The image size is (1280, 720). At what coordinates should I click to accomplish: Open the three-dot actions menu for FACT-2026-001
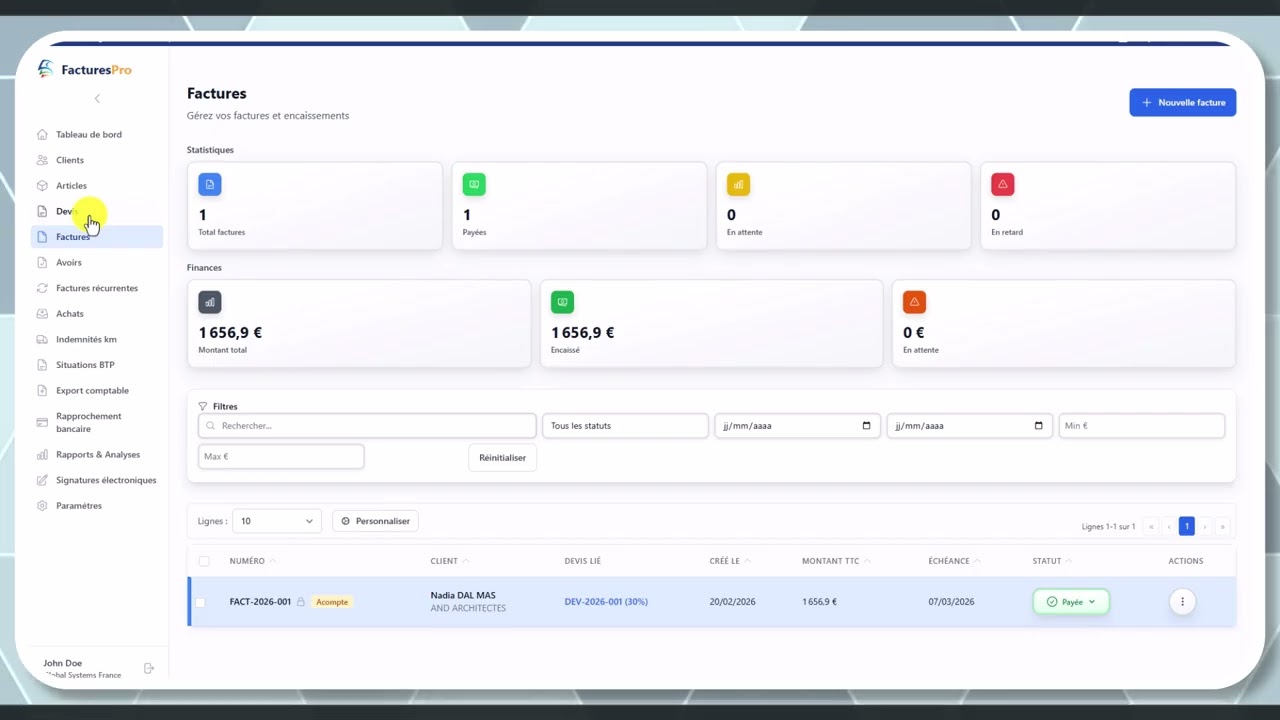(1182, 602)
